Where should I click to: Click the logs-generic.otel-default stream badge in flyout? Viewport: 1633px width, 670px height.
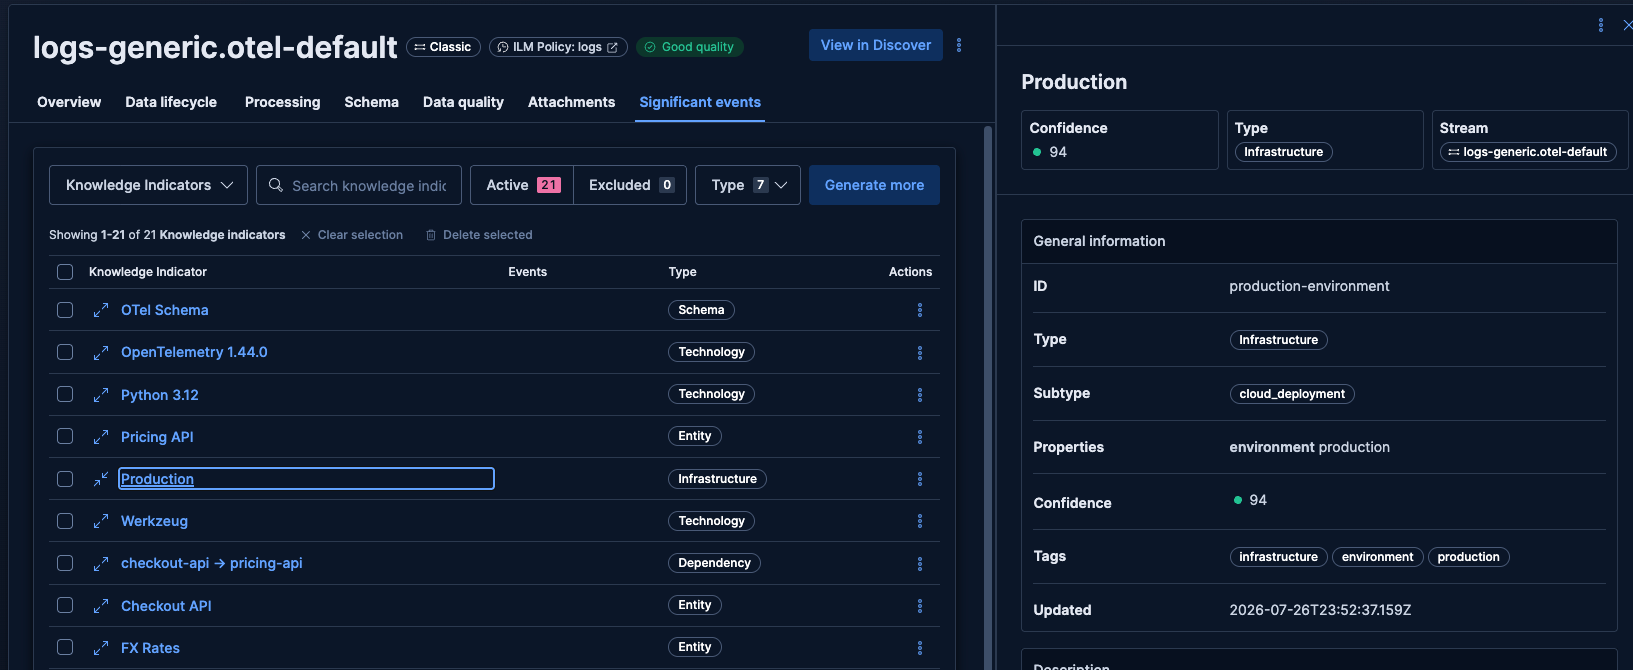pos(1528,152)
